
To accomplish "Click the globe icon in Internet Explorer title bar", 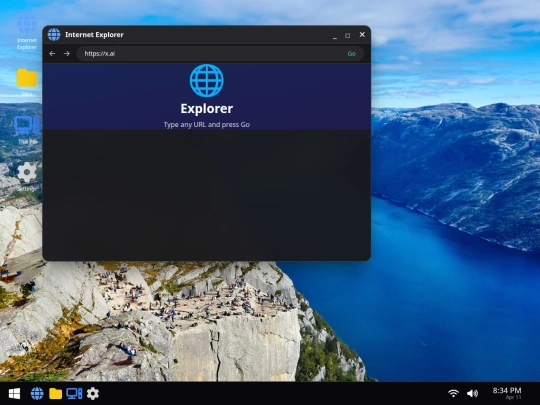I will click(54, 34).
